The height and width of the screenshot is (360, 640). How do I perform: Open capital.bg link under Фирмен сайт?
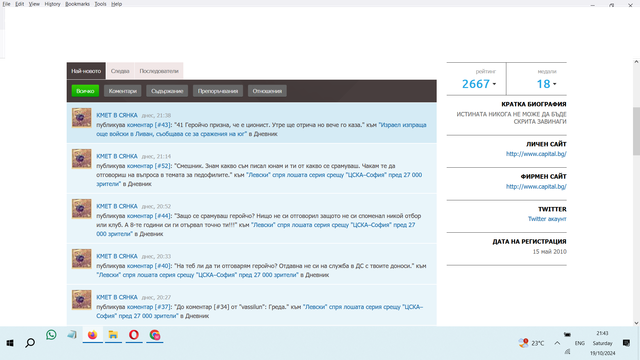point(536,187)
